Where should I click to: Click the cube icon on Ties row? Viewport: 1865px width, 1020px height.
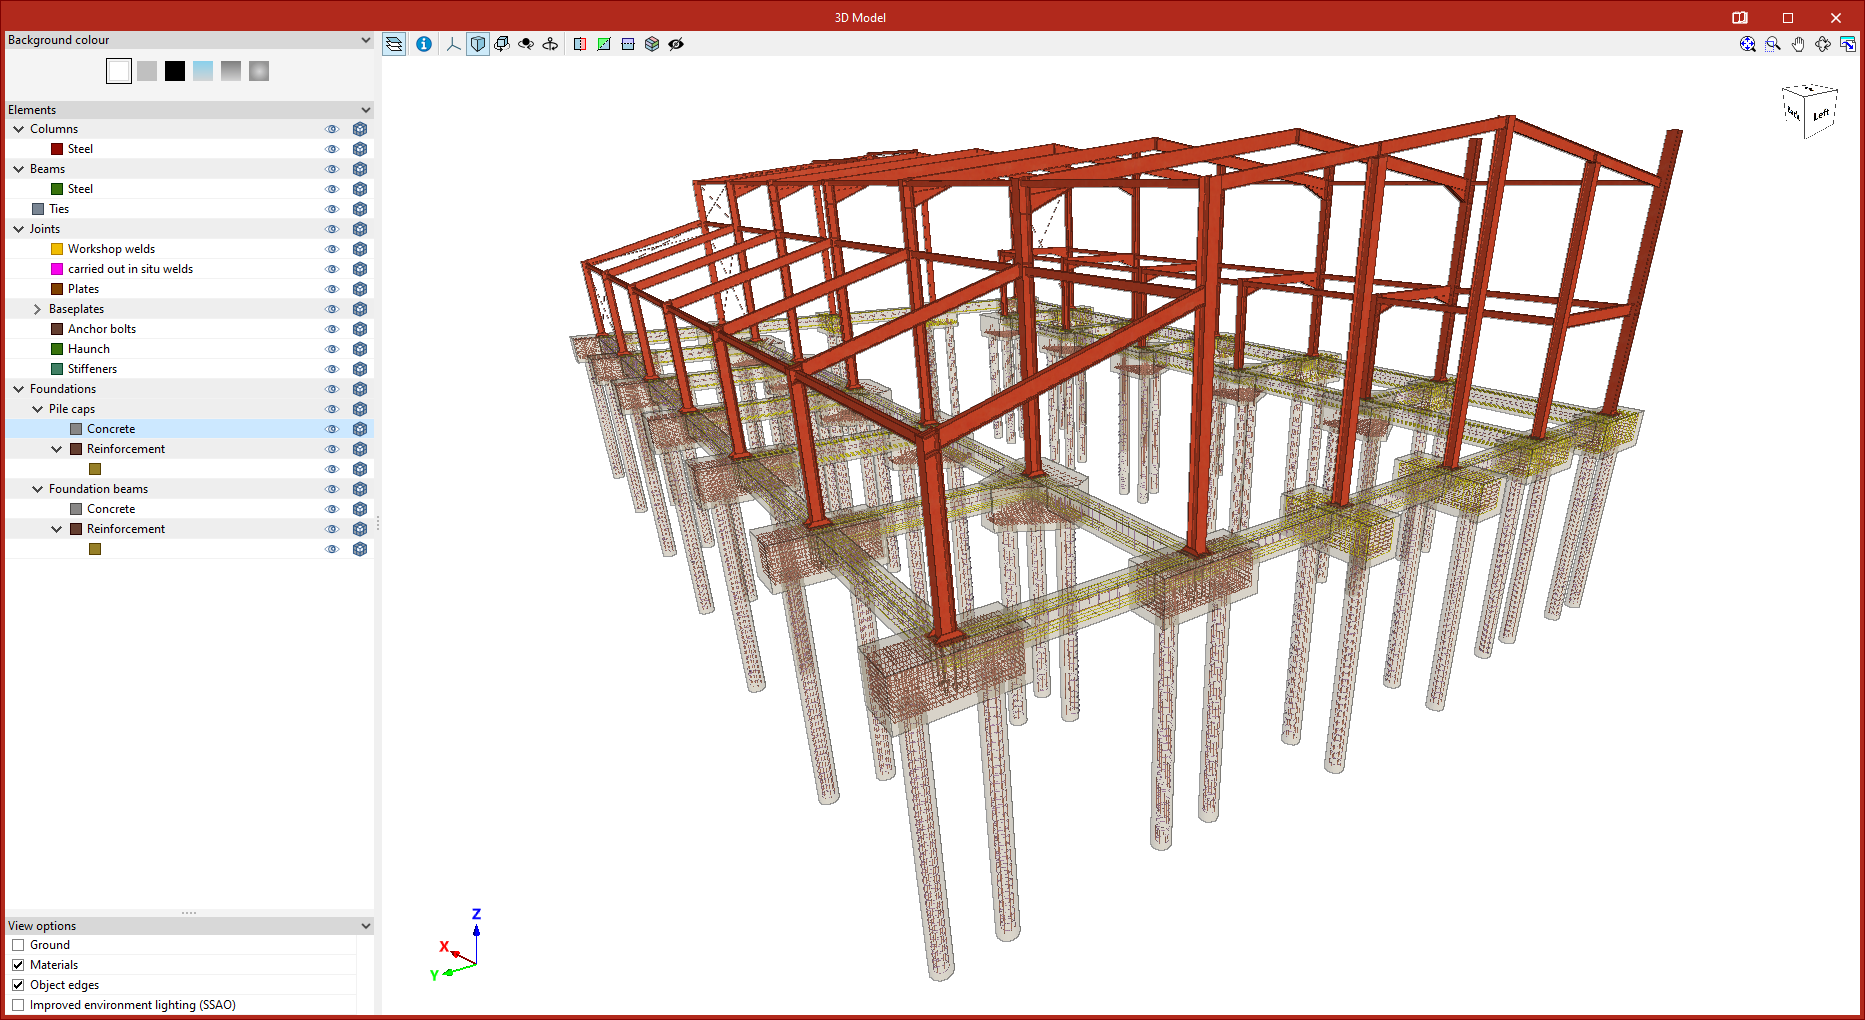360,209
